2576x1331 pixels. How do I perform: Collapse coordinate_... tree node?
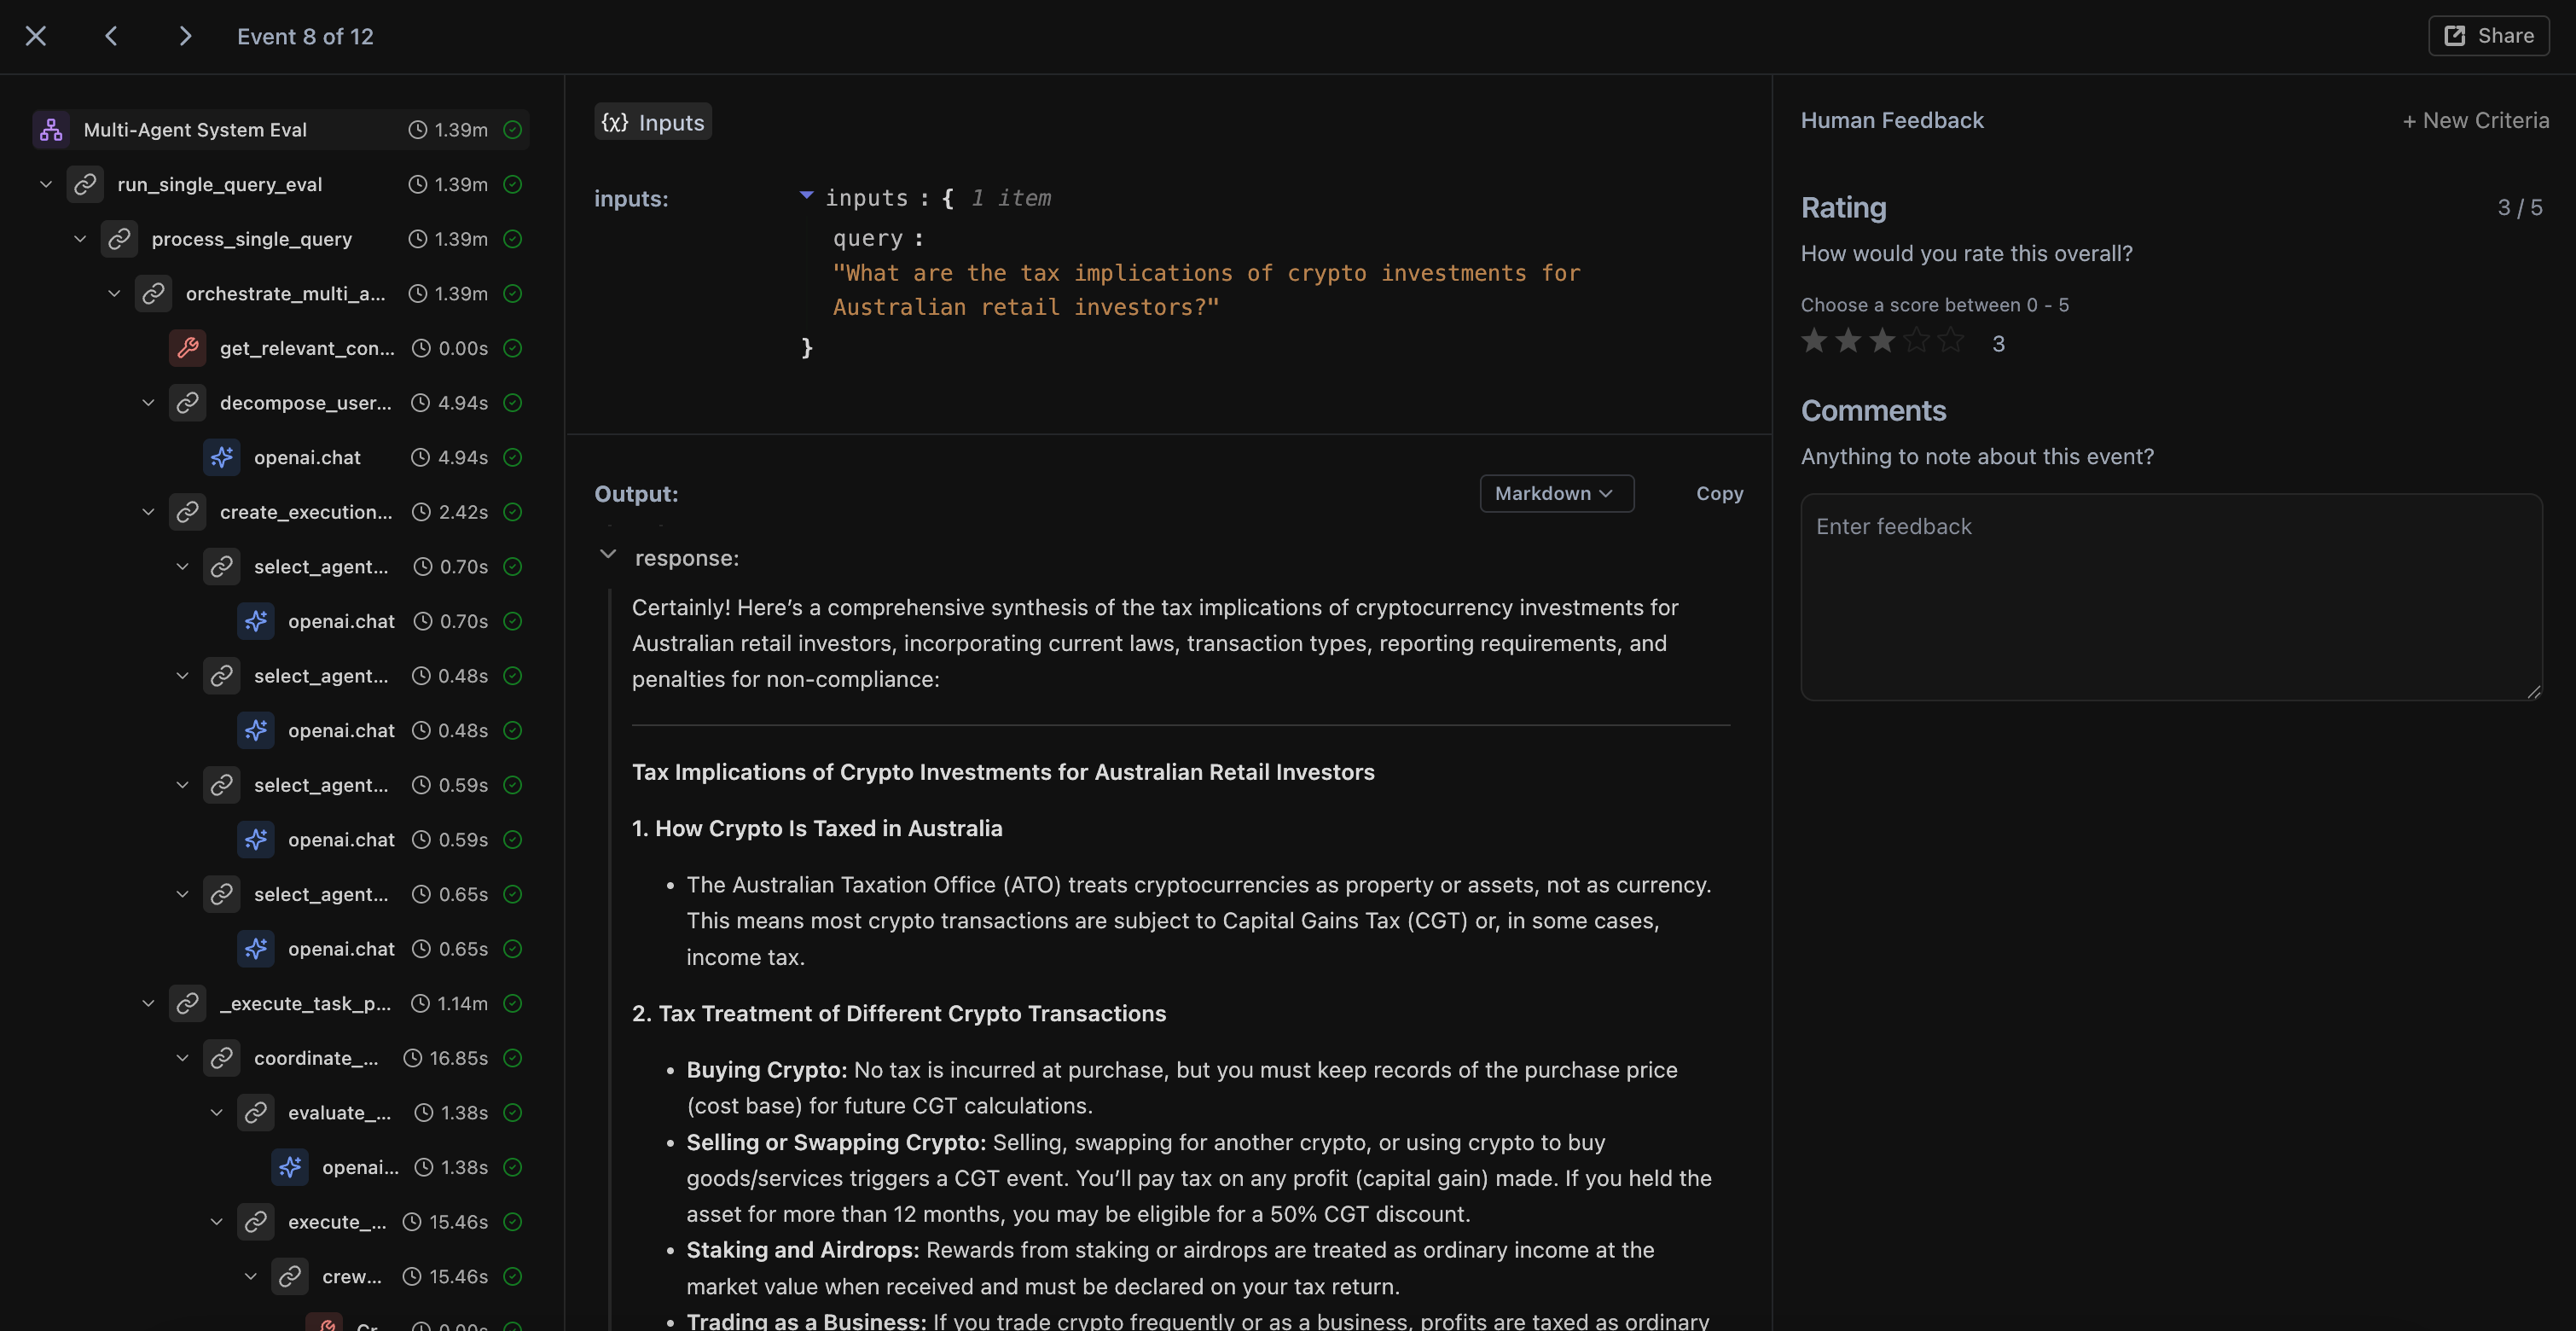(182, 1058)
